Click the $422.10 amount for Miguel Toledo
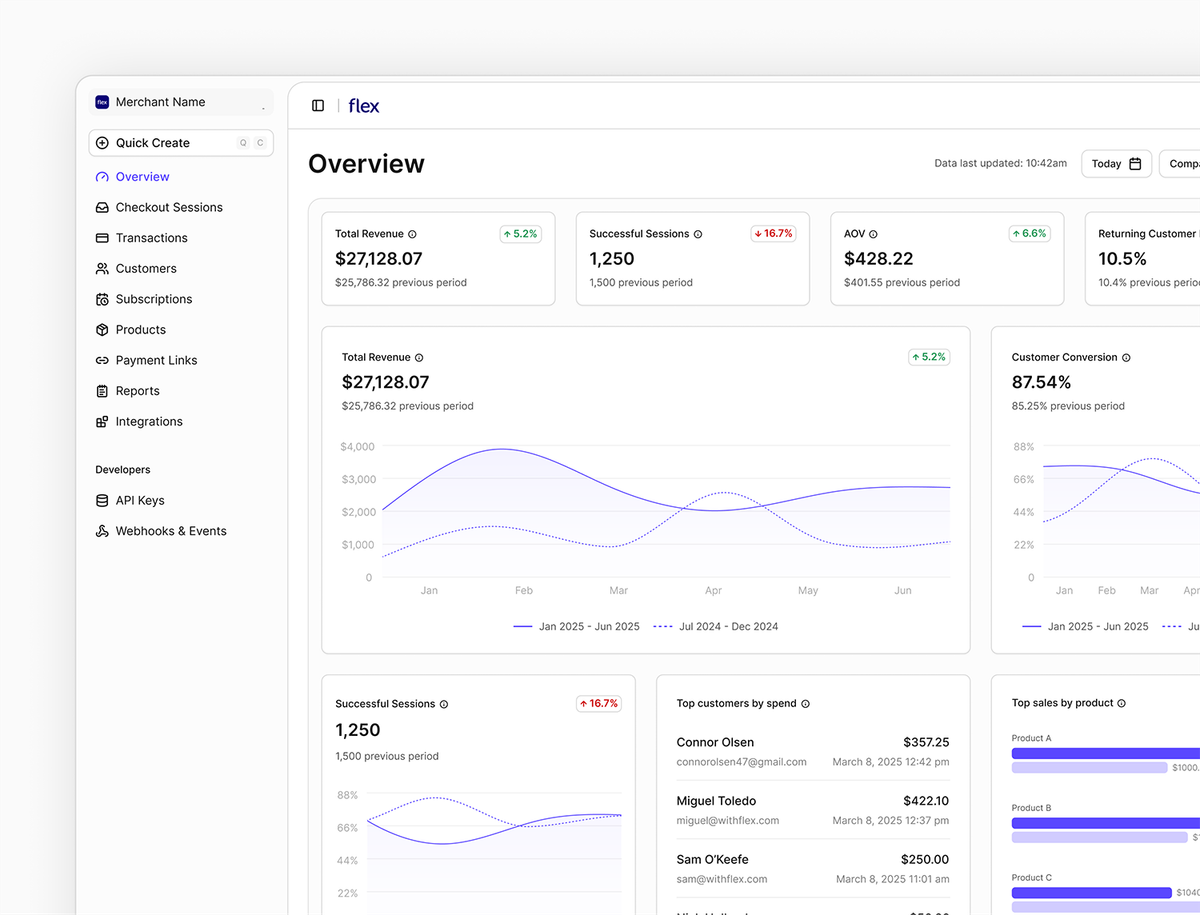Viewport: 1200px width, 915px height. [926, 801]
